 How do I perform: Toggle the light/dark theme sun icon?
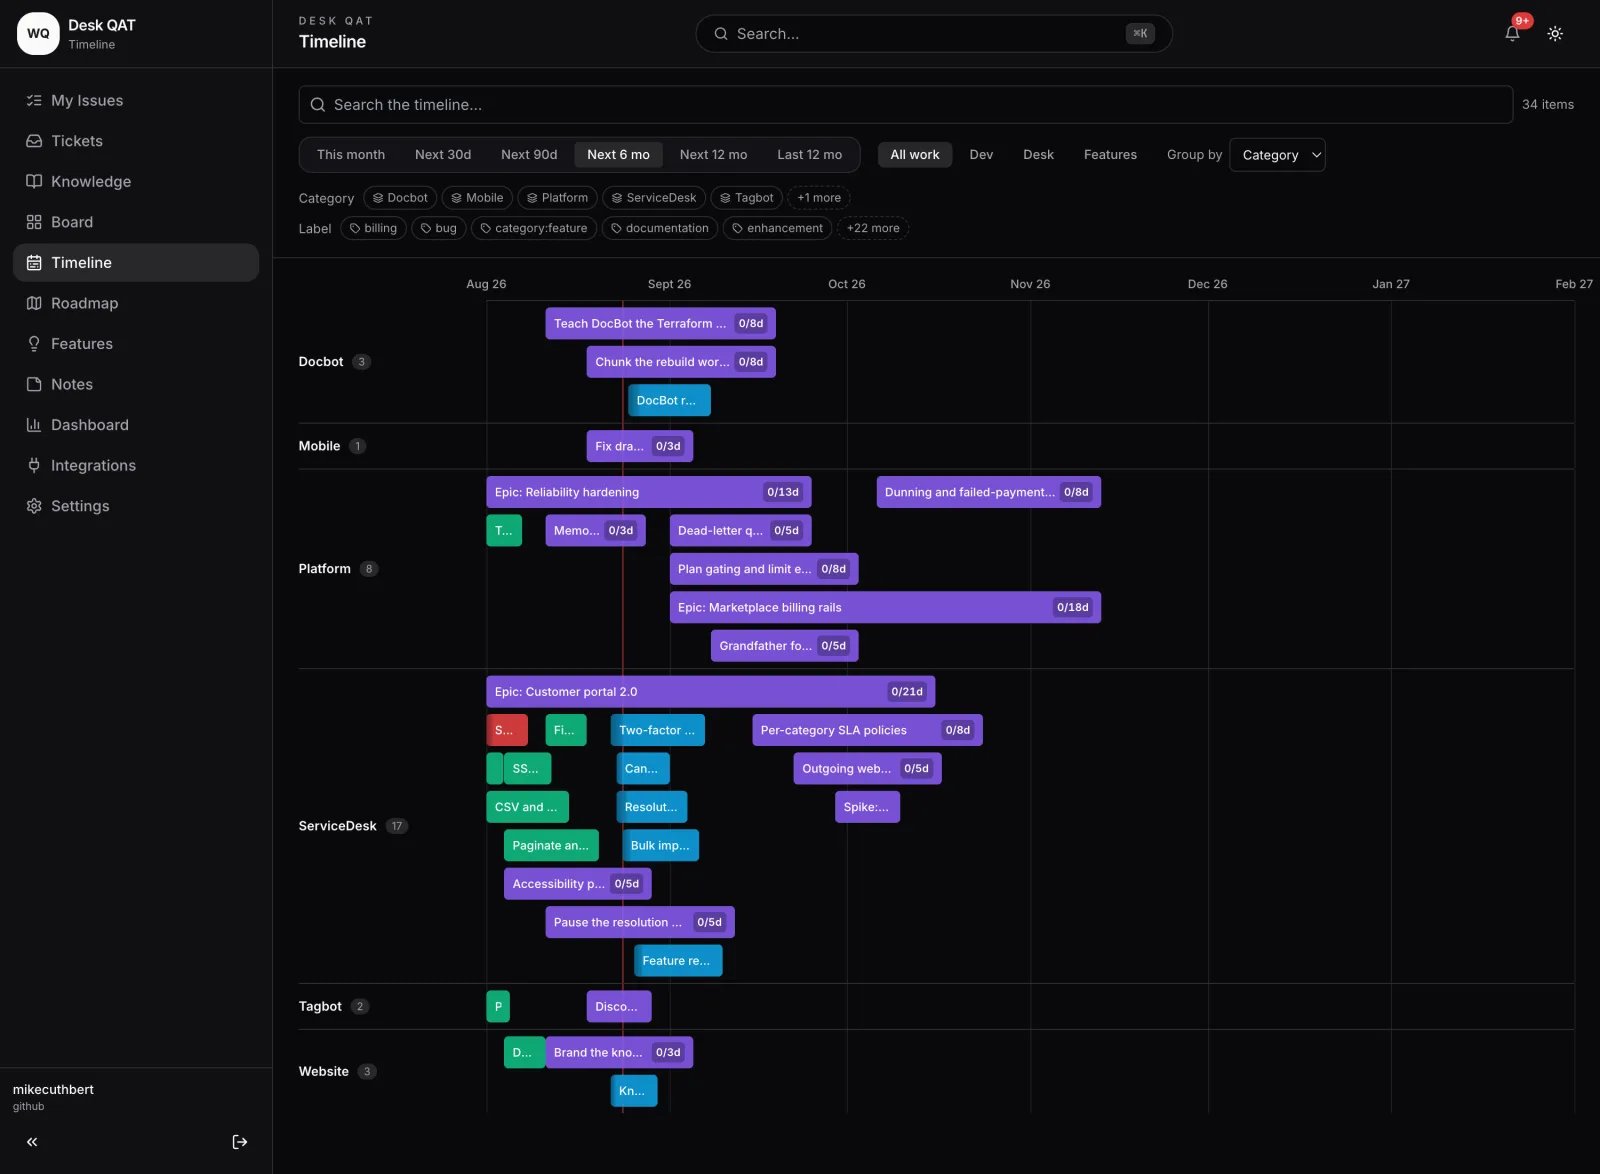click(x=1555, y=33)
